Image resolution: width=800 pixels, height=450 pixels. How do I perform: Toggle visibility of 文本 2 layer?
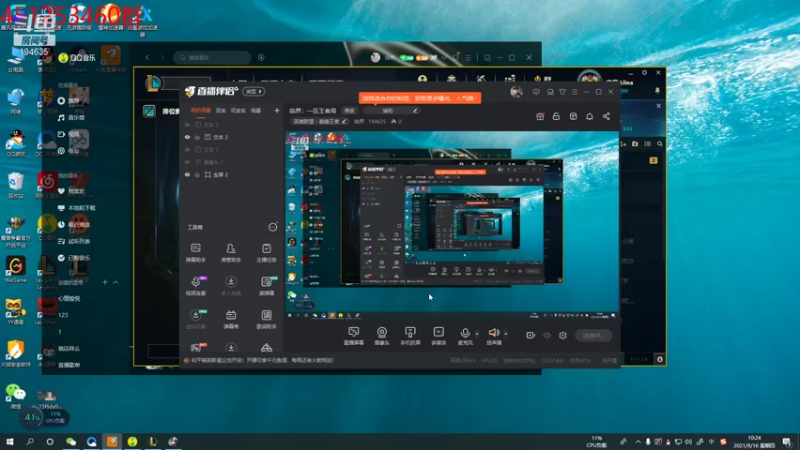click(187, 137)
